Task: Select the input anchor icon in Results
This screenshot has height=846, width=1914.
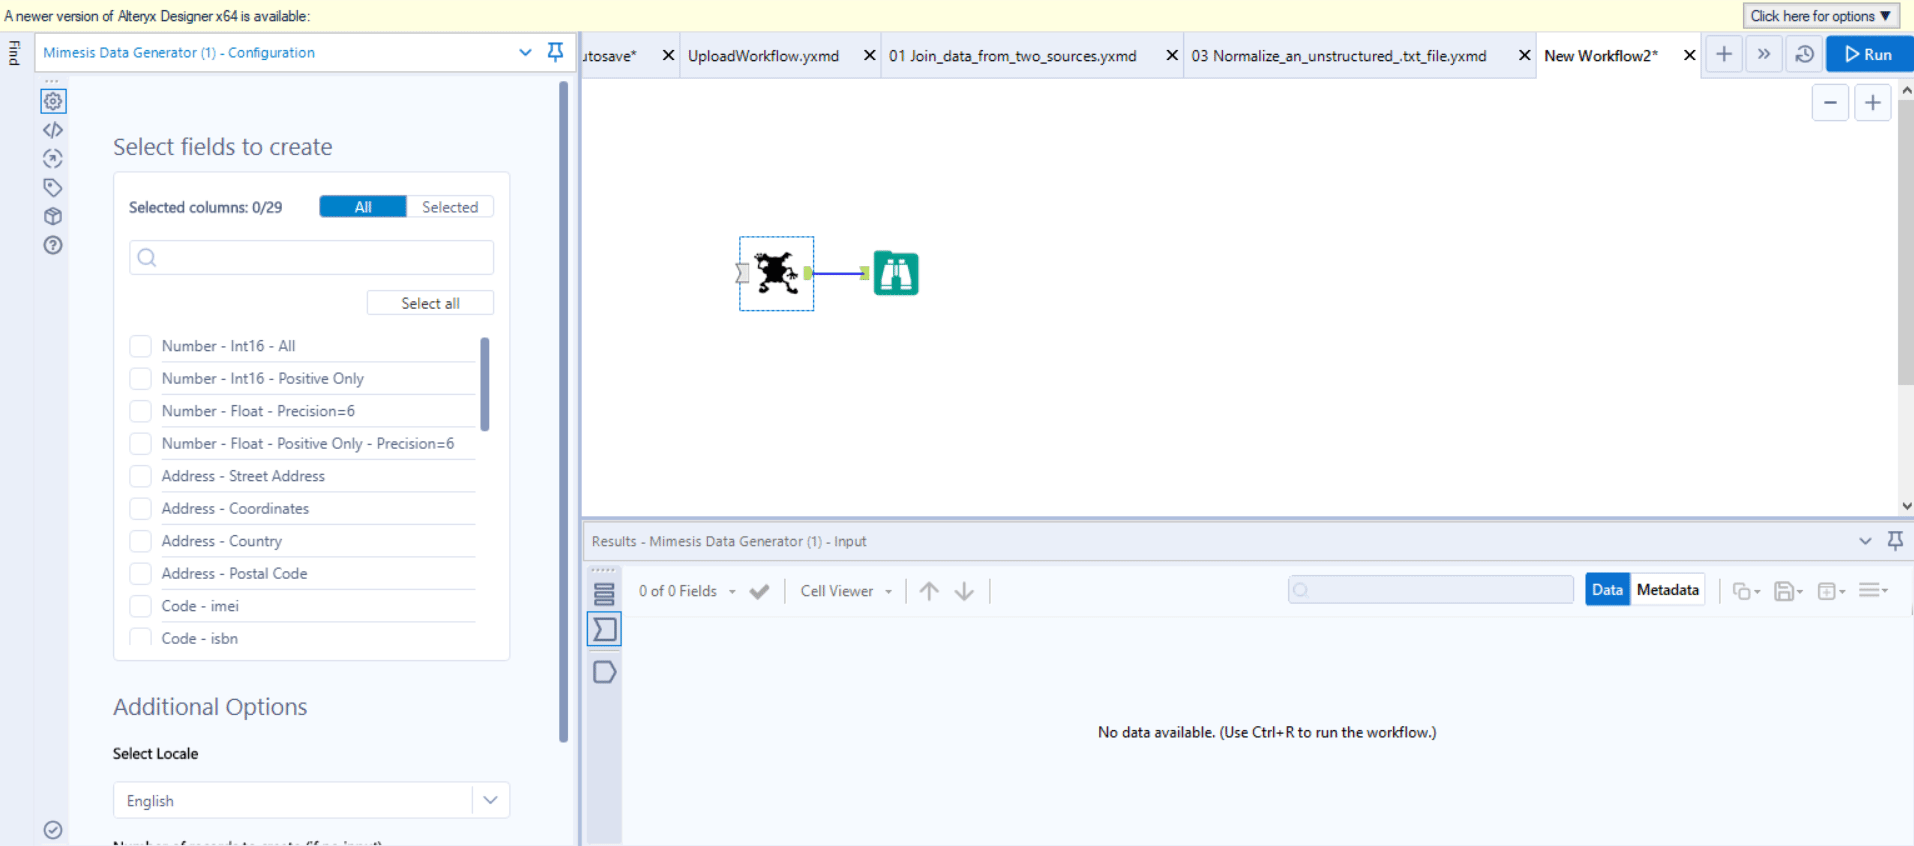Action: pos(605,629)
